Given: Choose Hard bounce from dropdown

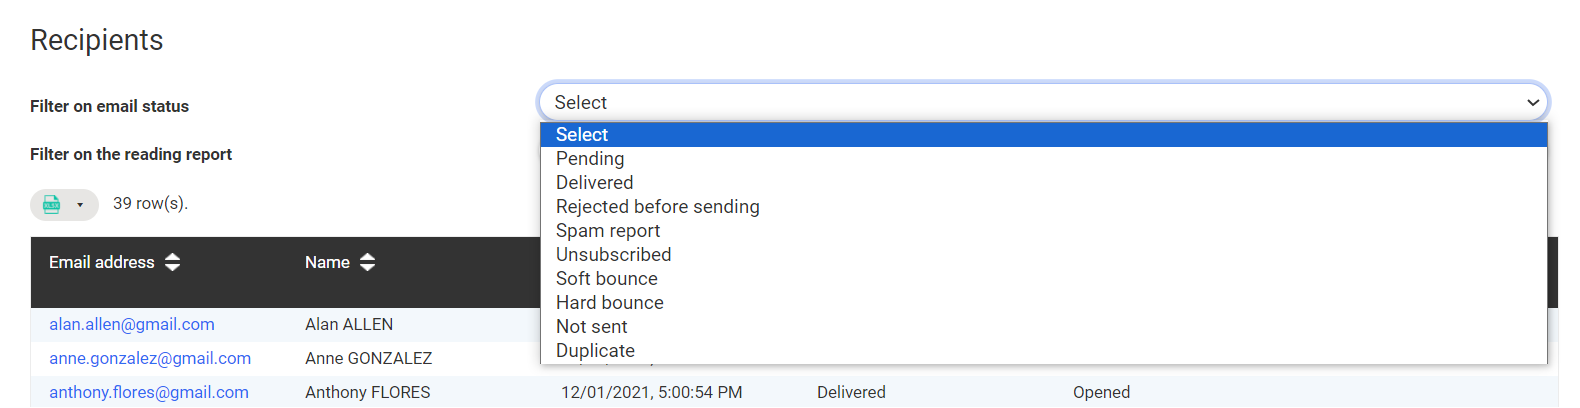Looking at the screenshot, I should 609,303.
